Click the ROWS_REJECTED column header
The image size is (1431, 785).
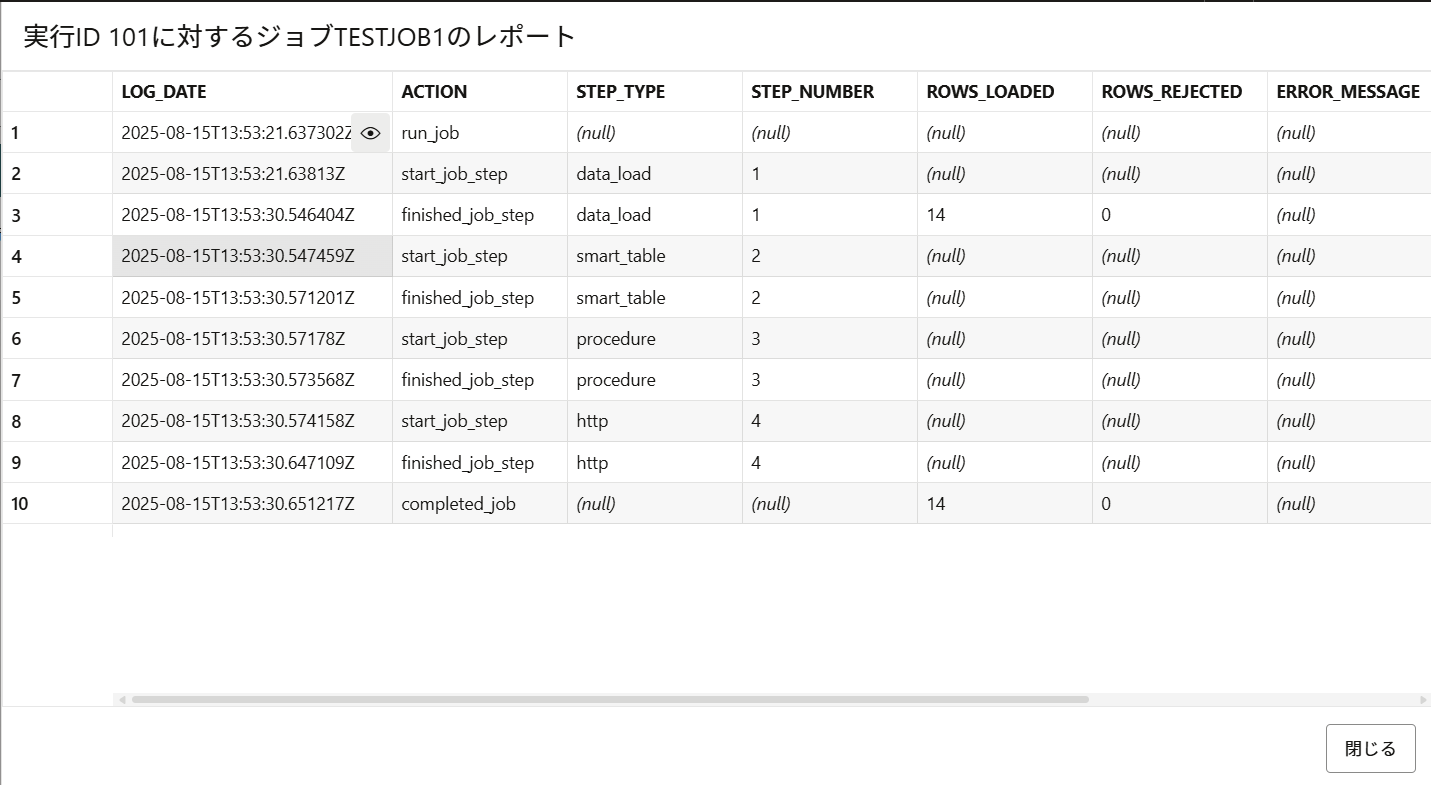click(x=1179, y=92)
